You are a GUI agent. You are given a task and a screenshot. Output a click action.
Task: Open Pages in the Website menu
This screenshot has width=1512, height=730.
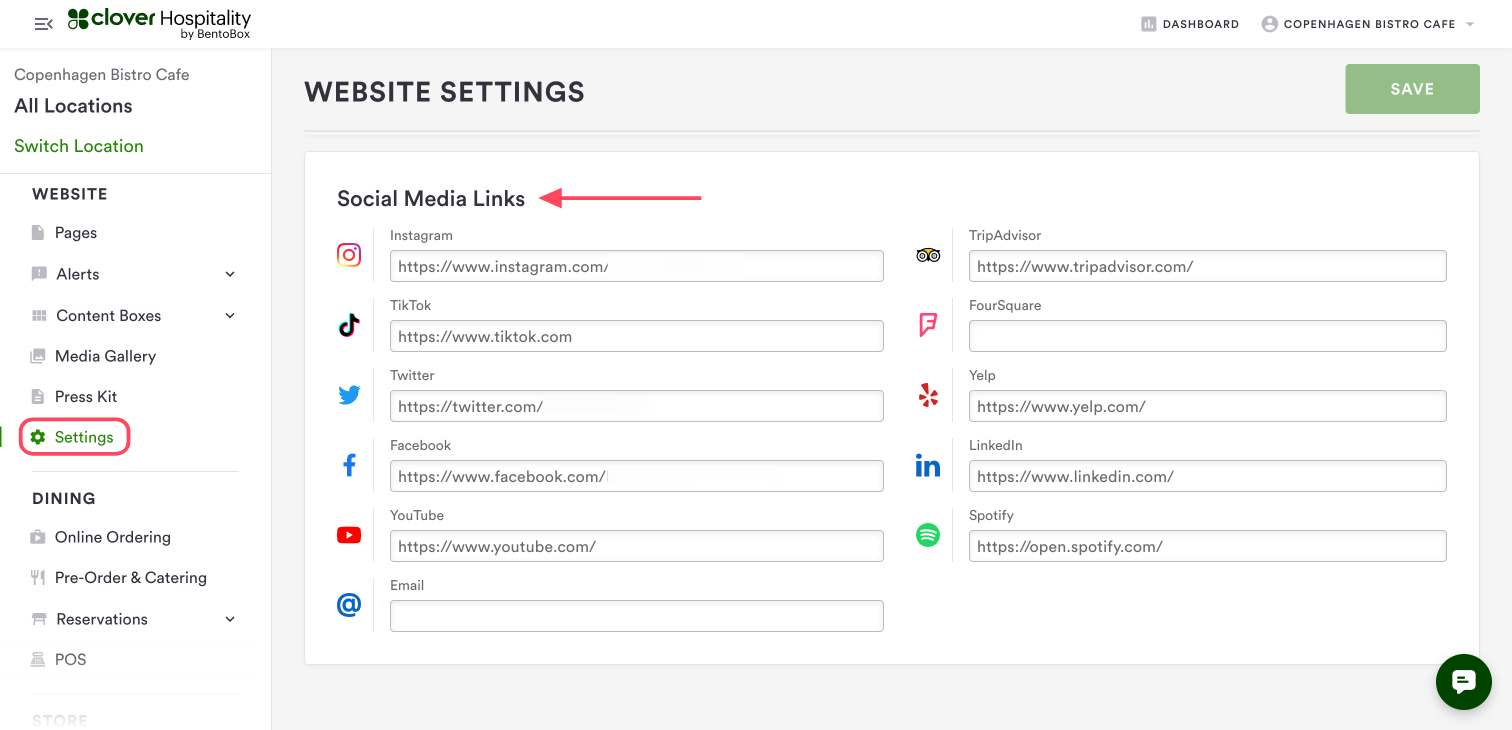click(x=76, y=233)
